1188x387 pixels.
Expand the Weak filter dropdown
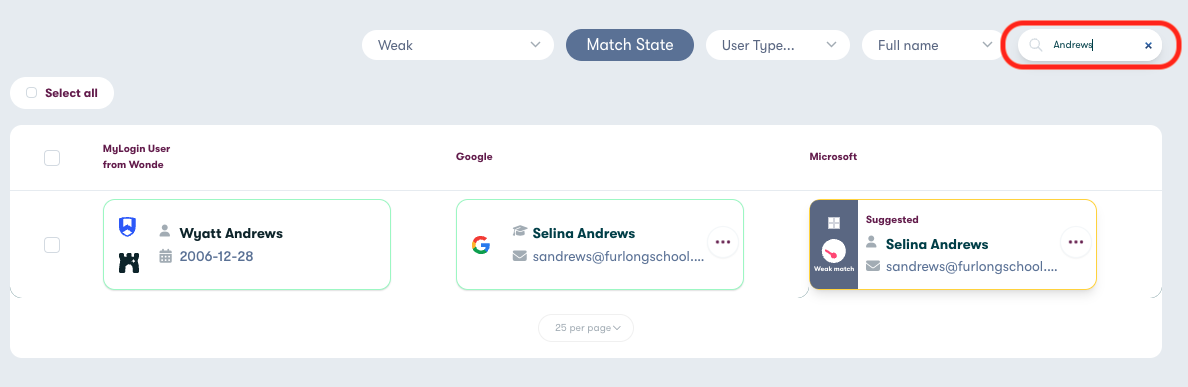click(458, 45)
